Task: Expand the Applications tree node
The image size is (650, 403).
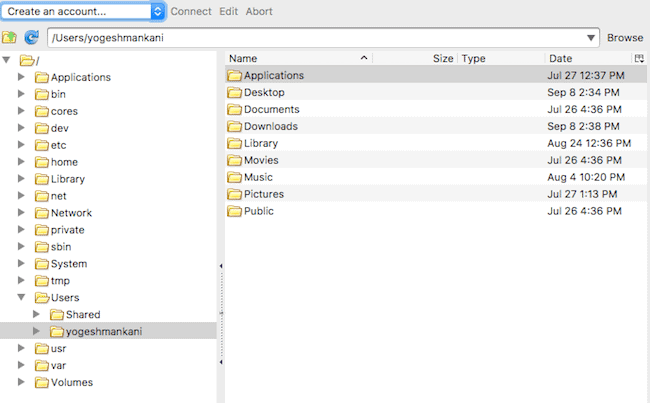Action: pos(21,77)
